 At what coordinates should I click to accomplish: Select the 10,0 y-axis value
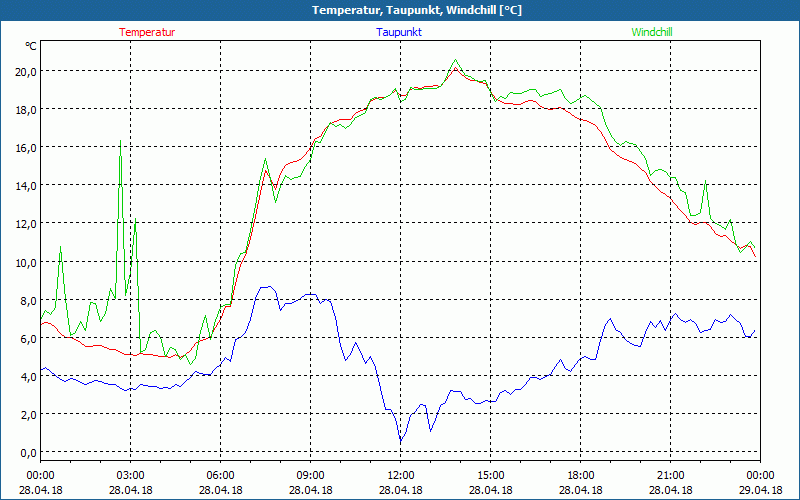pyautogui.click(x=26, y=262)
